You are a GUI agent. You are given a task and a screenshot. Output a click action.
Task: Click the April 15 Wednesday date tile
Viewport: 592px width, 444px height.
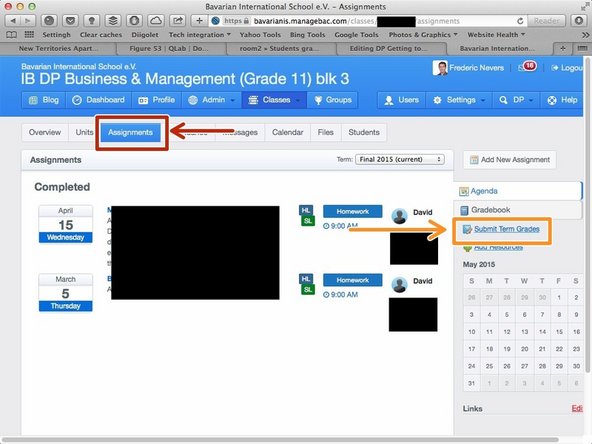tap(65, 224)
